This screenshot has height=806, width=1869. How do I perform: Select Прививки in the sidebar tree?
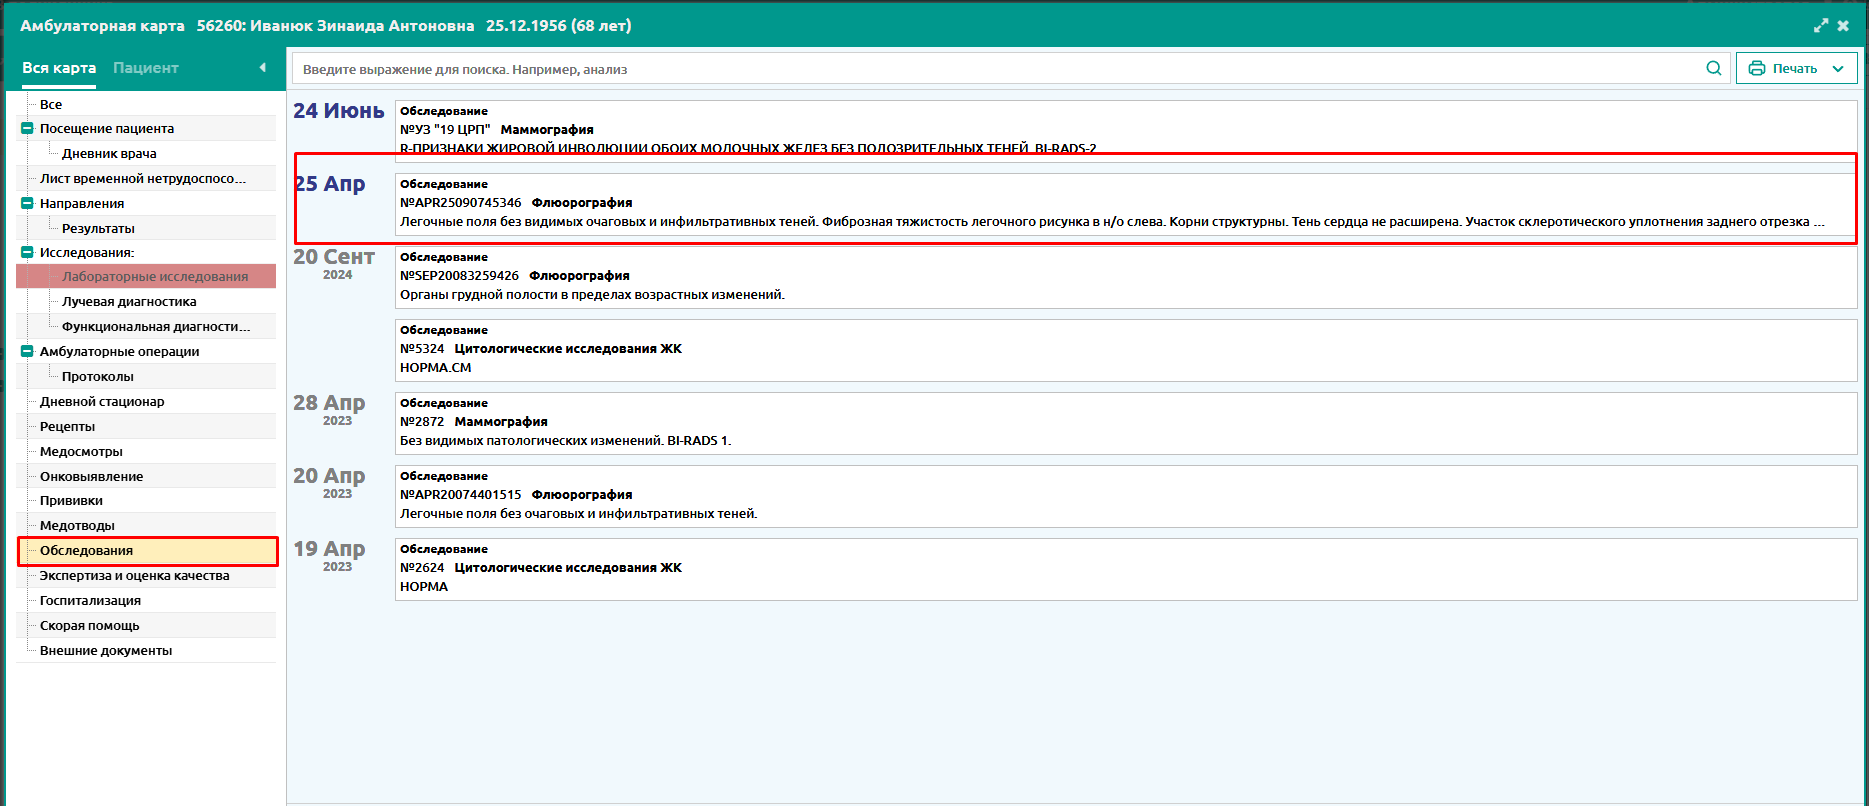pyautogui.click(x=71, y=501)
